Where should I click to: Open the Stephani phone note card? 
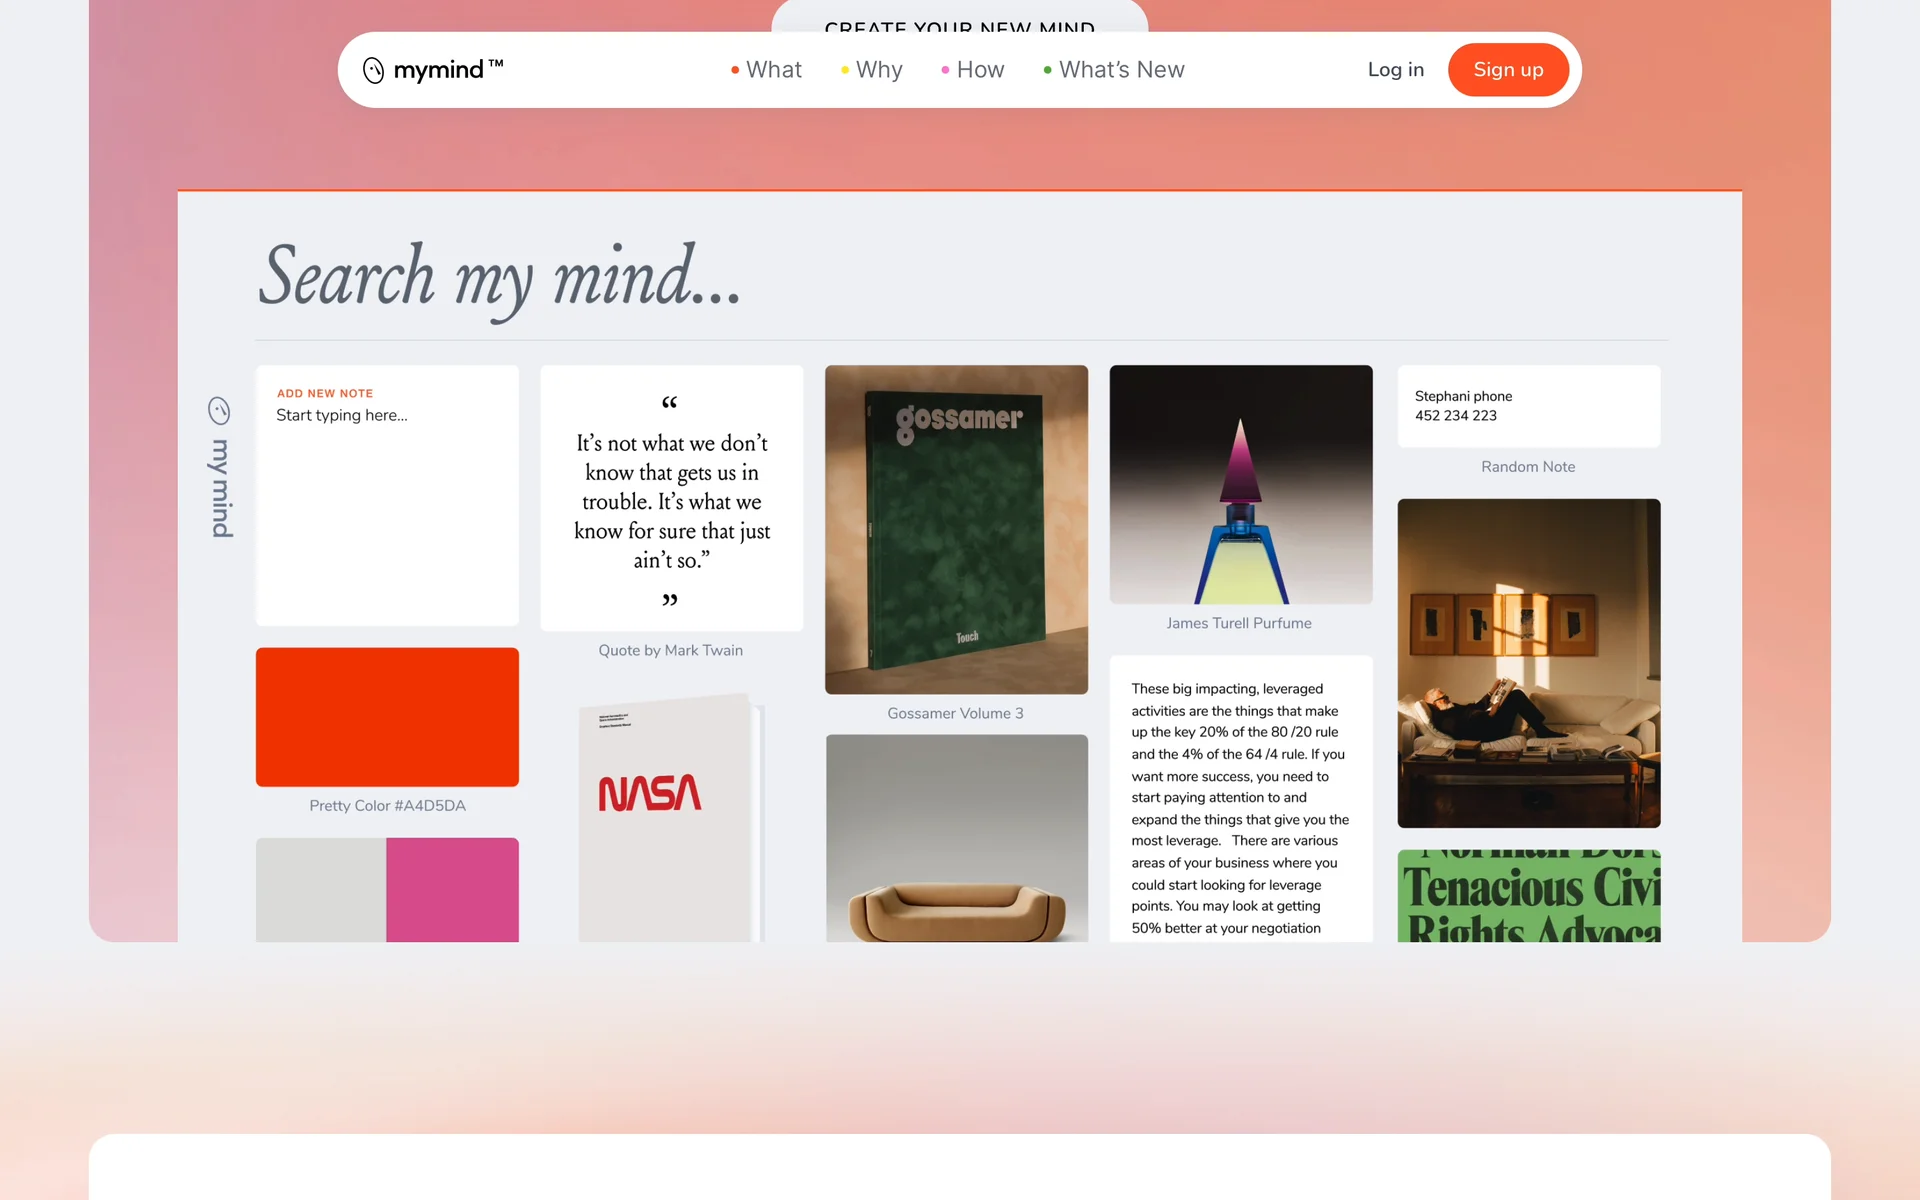pyautogui.click(x=1528, y=406)
